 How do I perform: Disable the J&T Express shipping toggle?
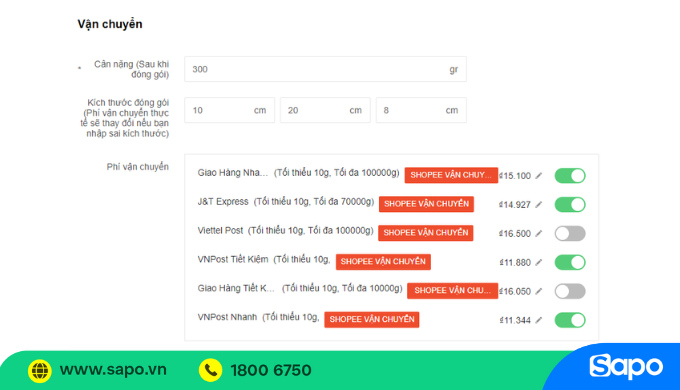(x=570, y=204)
